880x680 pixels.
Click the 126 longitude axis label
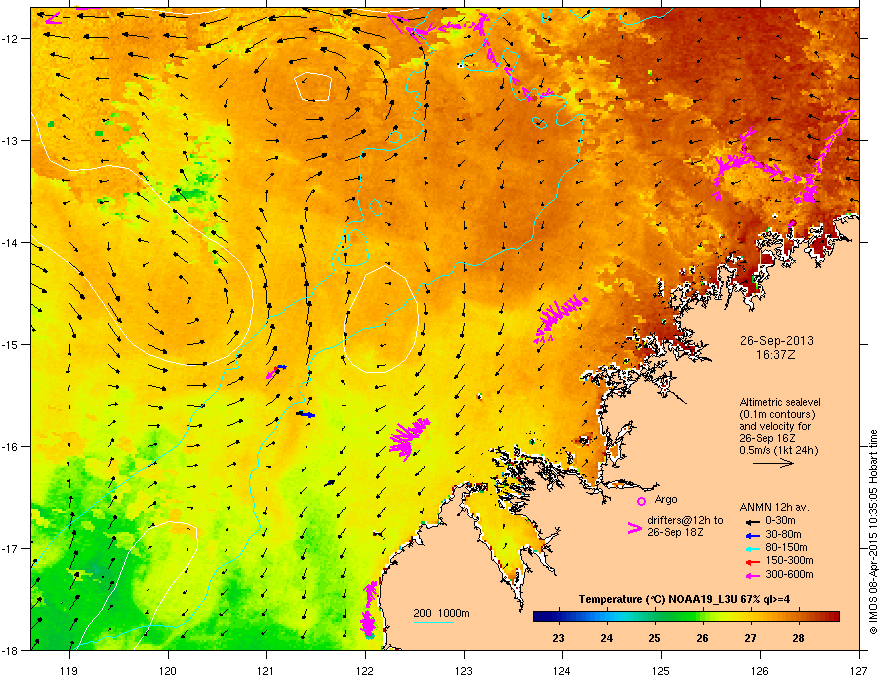[760, 670]
